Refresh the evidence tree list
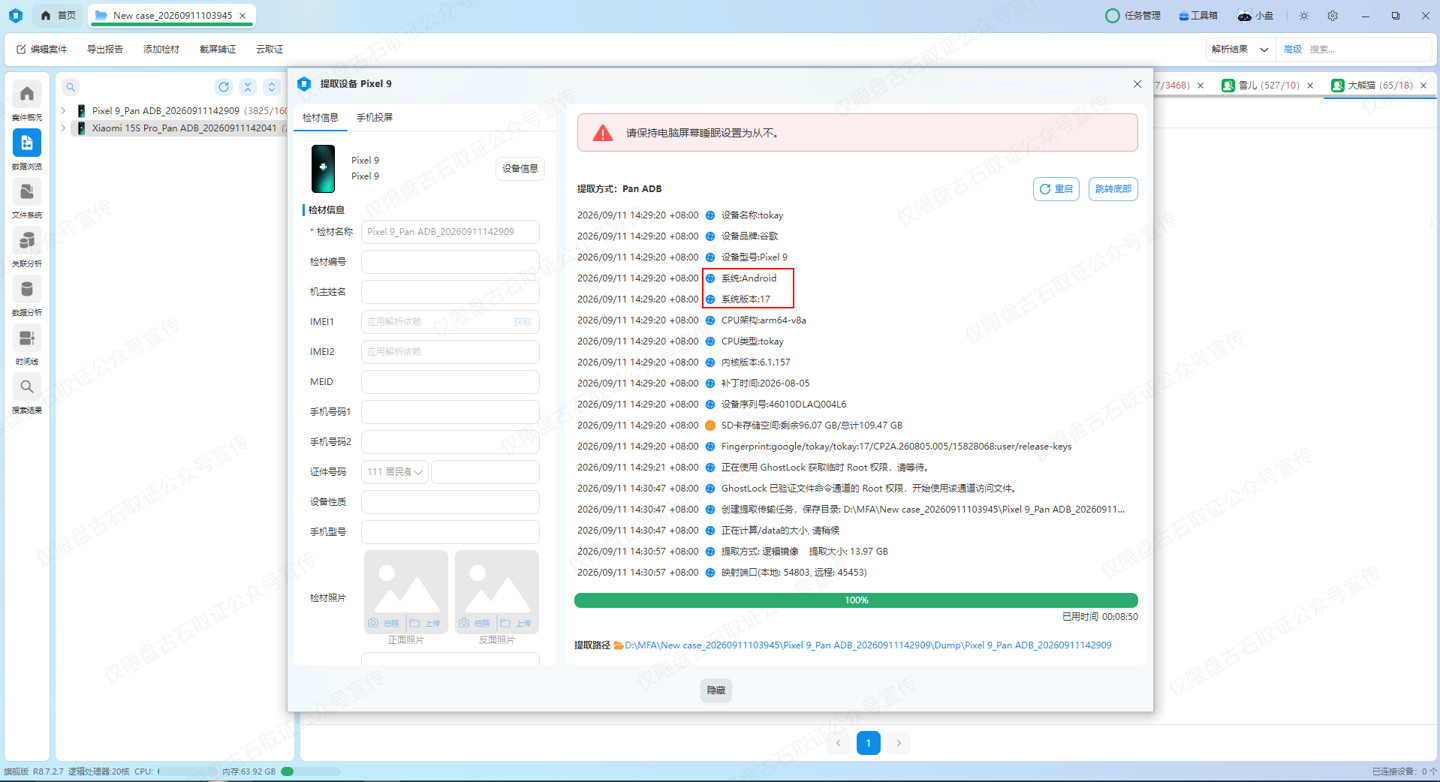The image size is (1440, 782). [224, 87]
